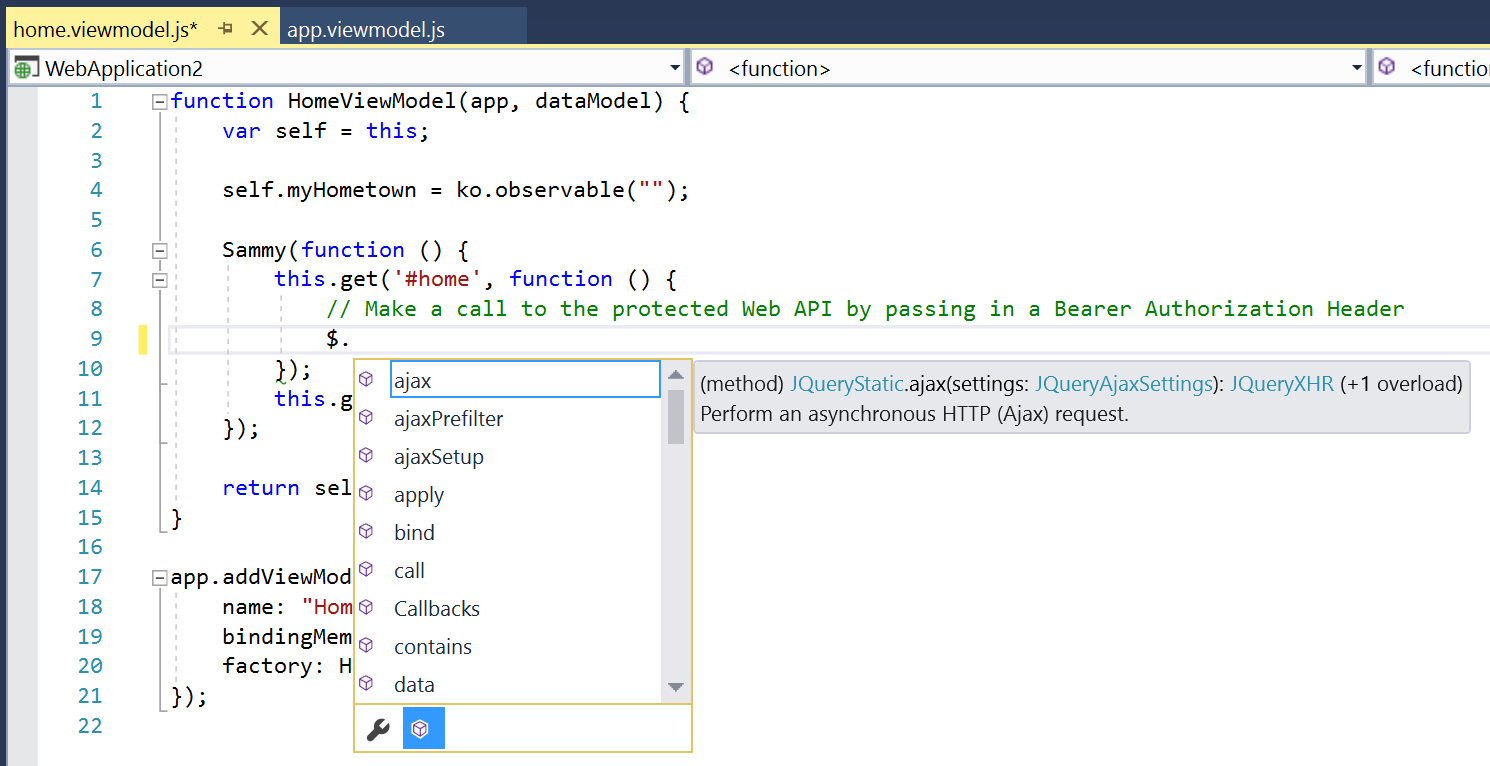Toggle the highlighted methods filter button
1490x766 pixels.
(x=423, y=729)
